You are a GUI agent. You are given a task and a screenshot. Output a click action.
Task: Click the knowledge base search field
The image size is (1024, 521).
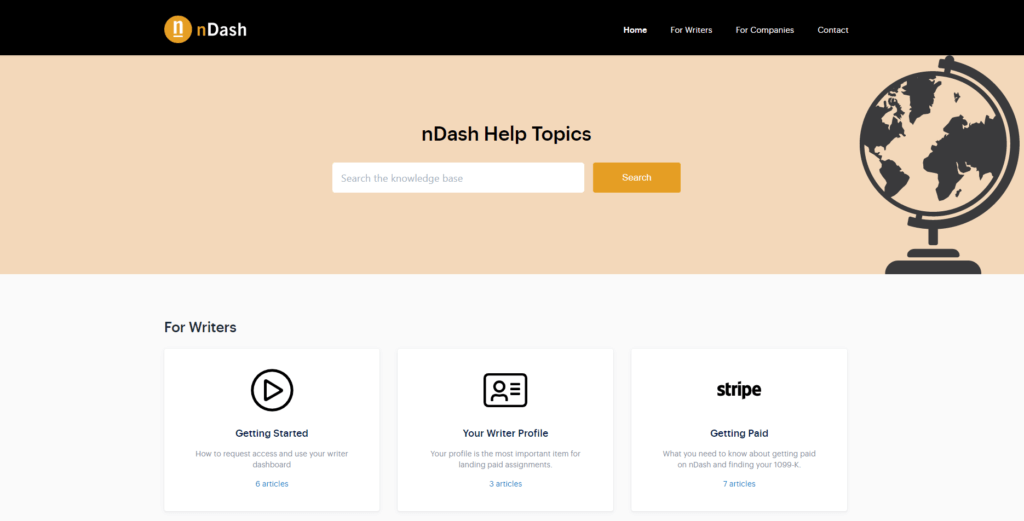pos(458,178)
